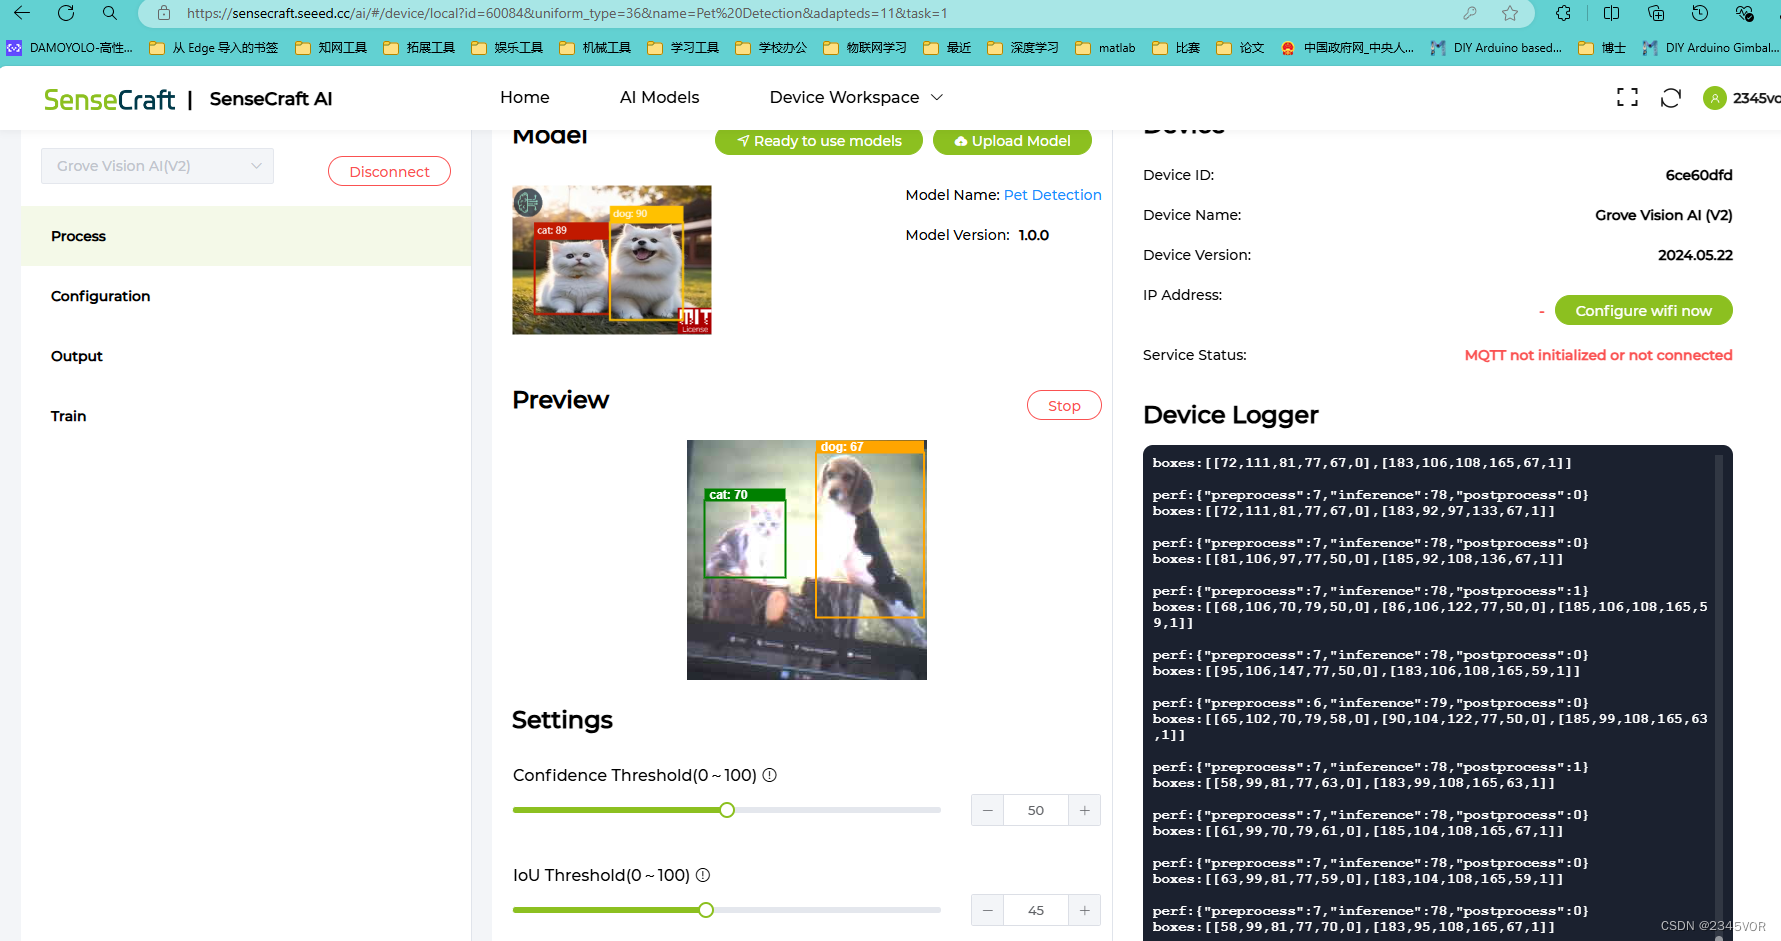Click device ID 6ce60dfd
The height and width of the screenshot is (941, 1781).
point(1699,175)
